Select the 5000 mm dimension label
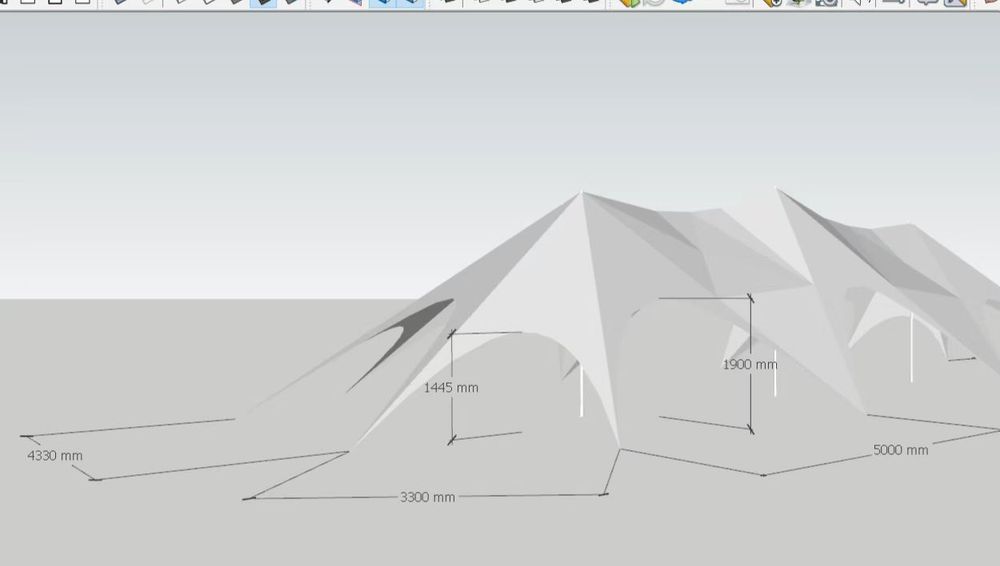Image resolution: width=1000 pixels, height=566 pixels. click(x=901, y=450)
